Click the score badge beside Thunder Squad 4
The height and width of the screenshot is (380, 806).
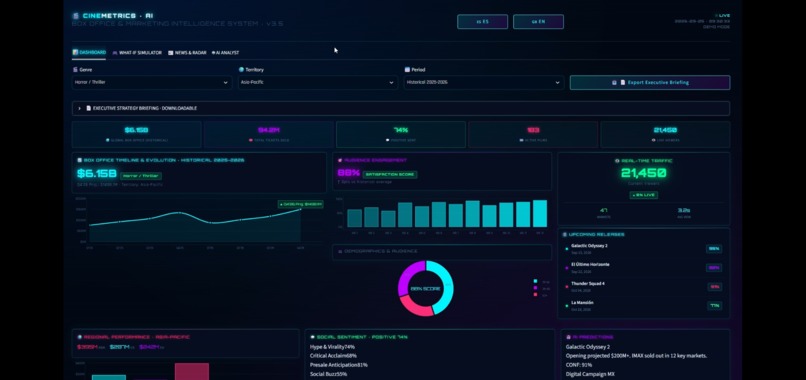(x=714, y=287)
